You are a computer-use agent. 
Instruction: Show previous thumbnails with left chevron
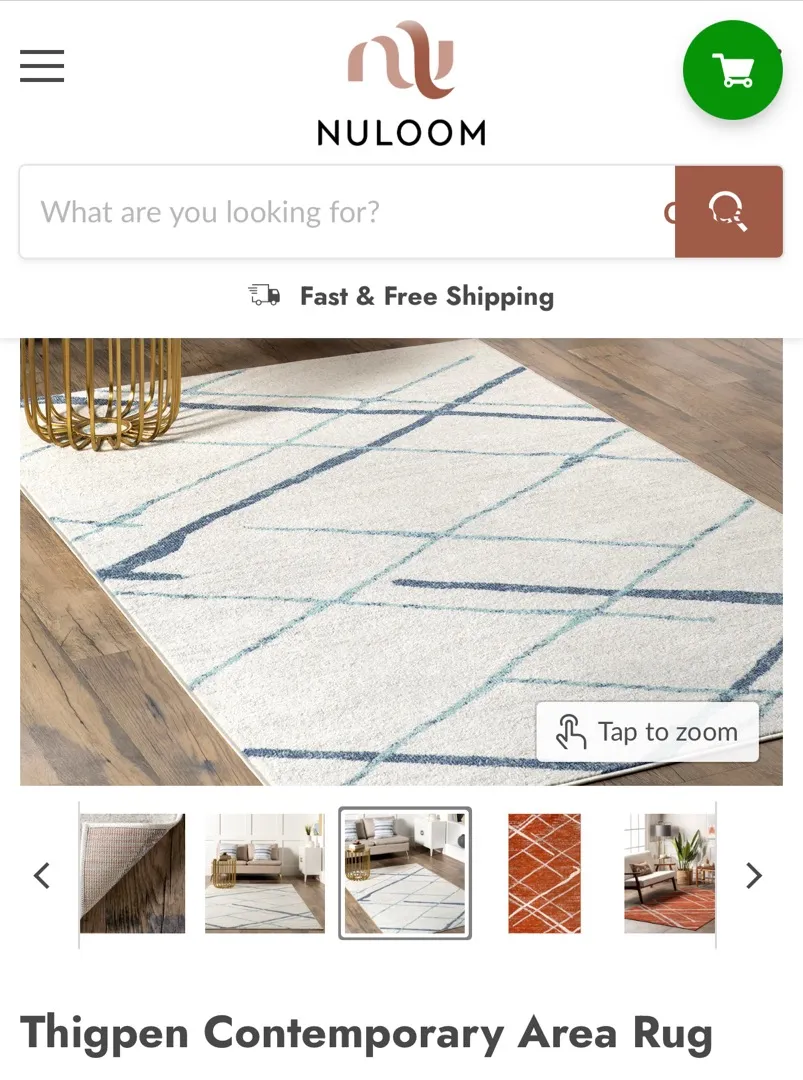click(x=42, y=875)
